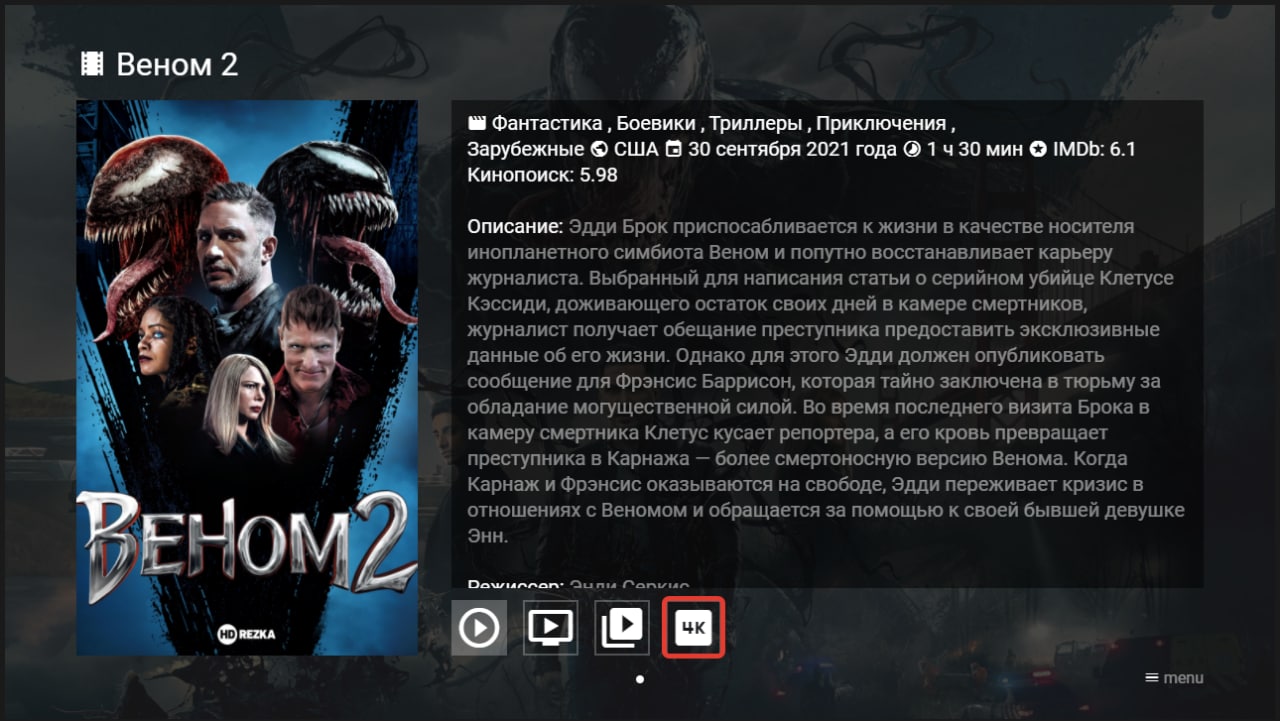
Task: Click the Веном 2 movie poster
Action: (247, 378)
